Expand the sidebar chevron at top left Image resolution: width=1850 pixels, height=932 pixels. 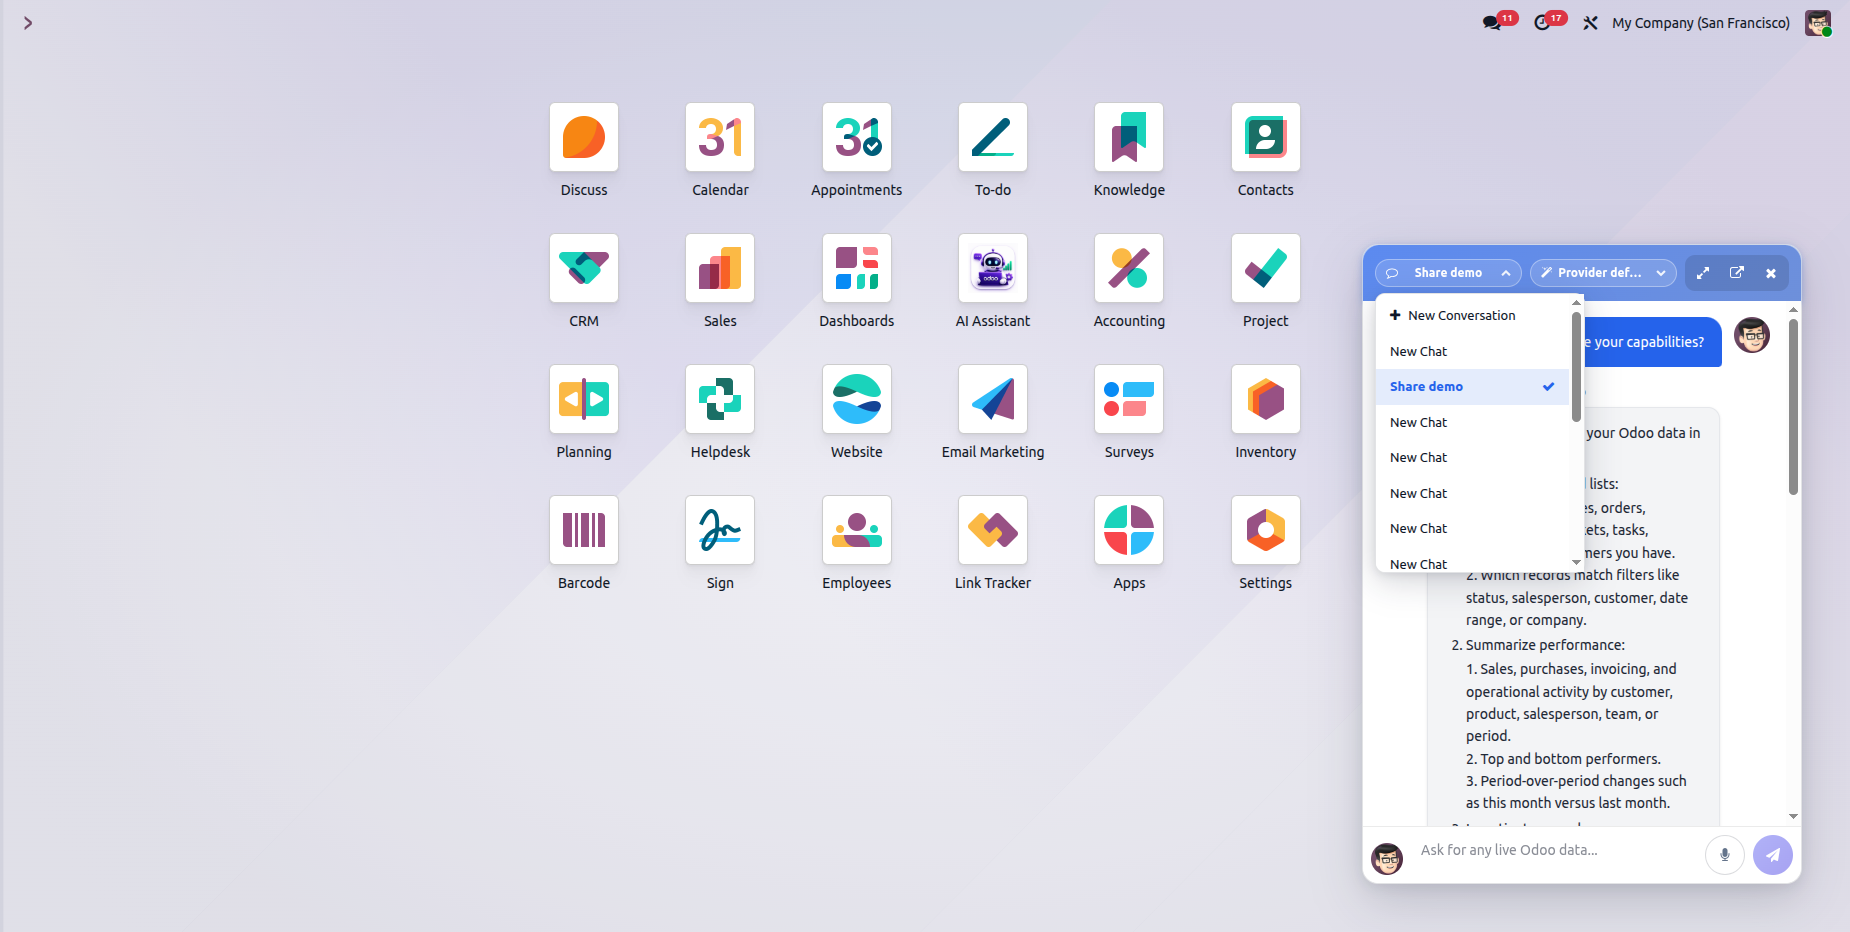tap(28, 23)
